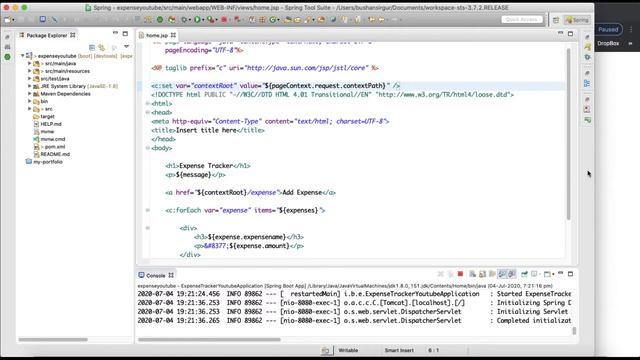Expand the src/main/resources folder
The image size is (640, 360).
click(29, 71)
